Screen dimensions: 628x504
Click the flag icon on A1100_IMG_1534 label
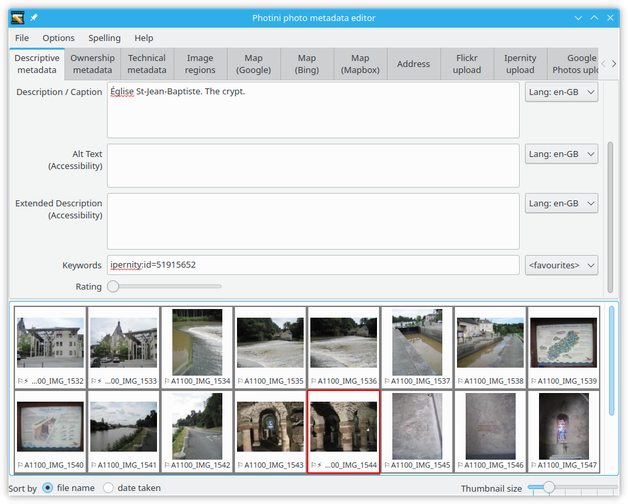pos(167,381)
